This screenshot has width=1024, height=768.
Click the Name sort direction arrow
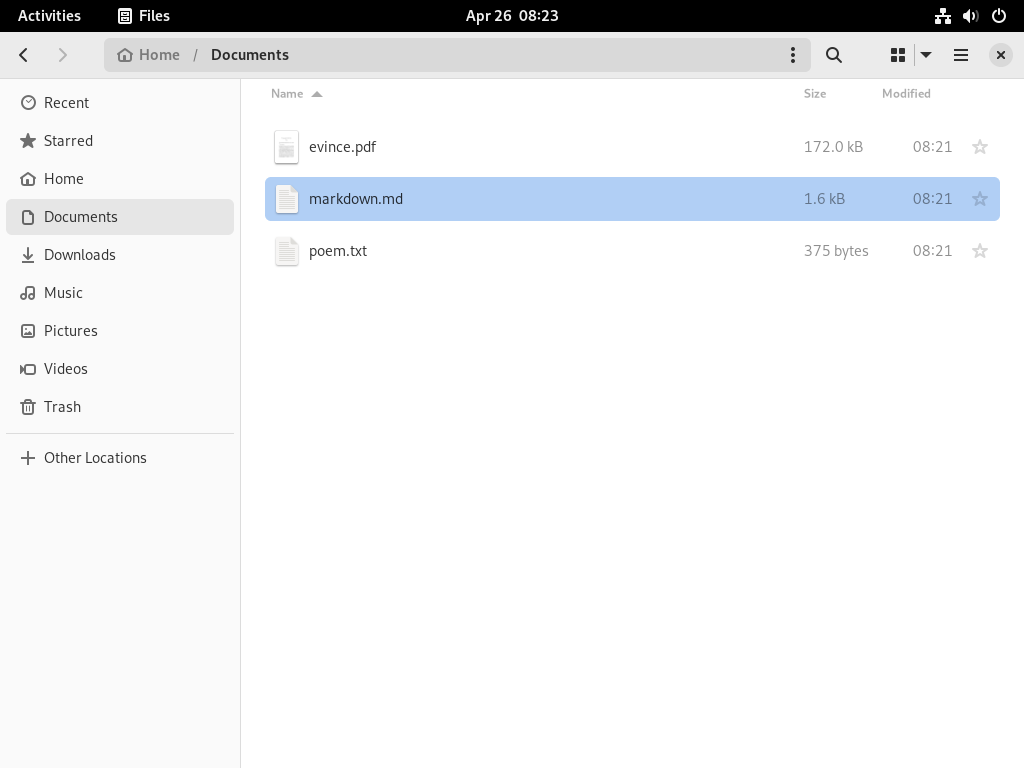pos(317,94)
